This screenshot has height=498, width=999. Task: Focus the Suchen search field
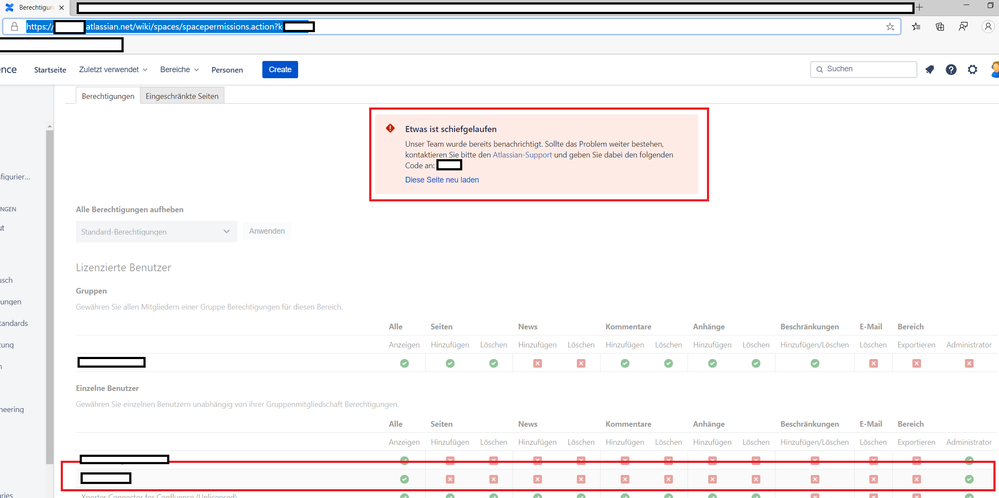coord(863,69)
